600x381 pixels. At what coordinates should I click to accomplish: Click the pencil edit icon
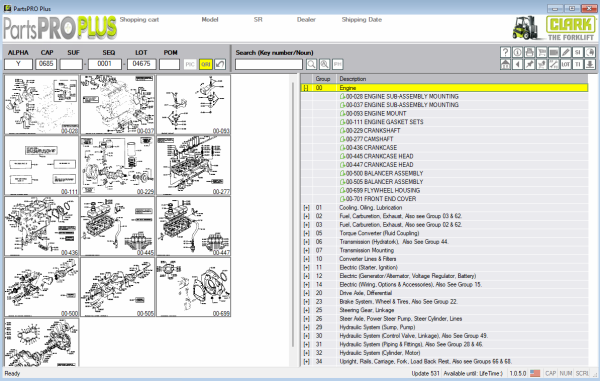(x=566, y=52)
